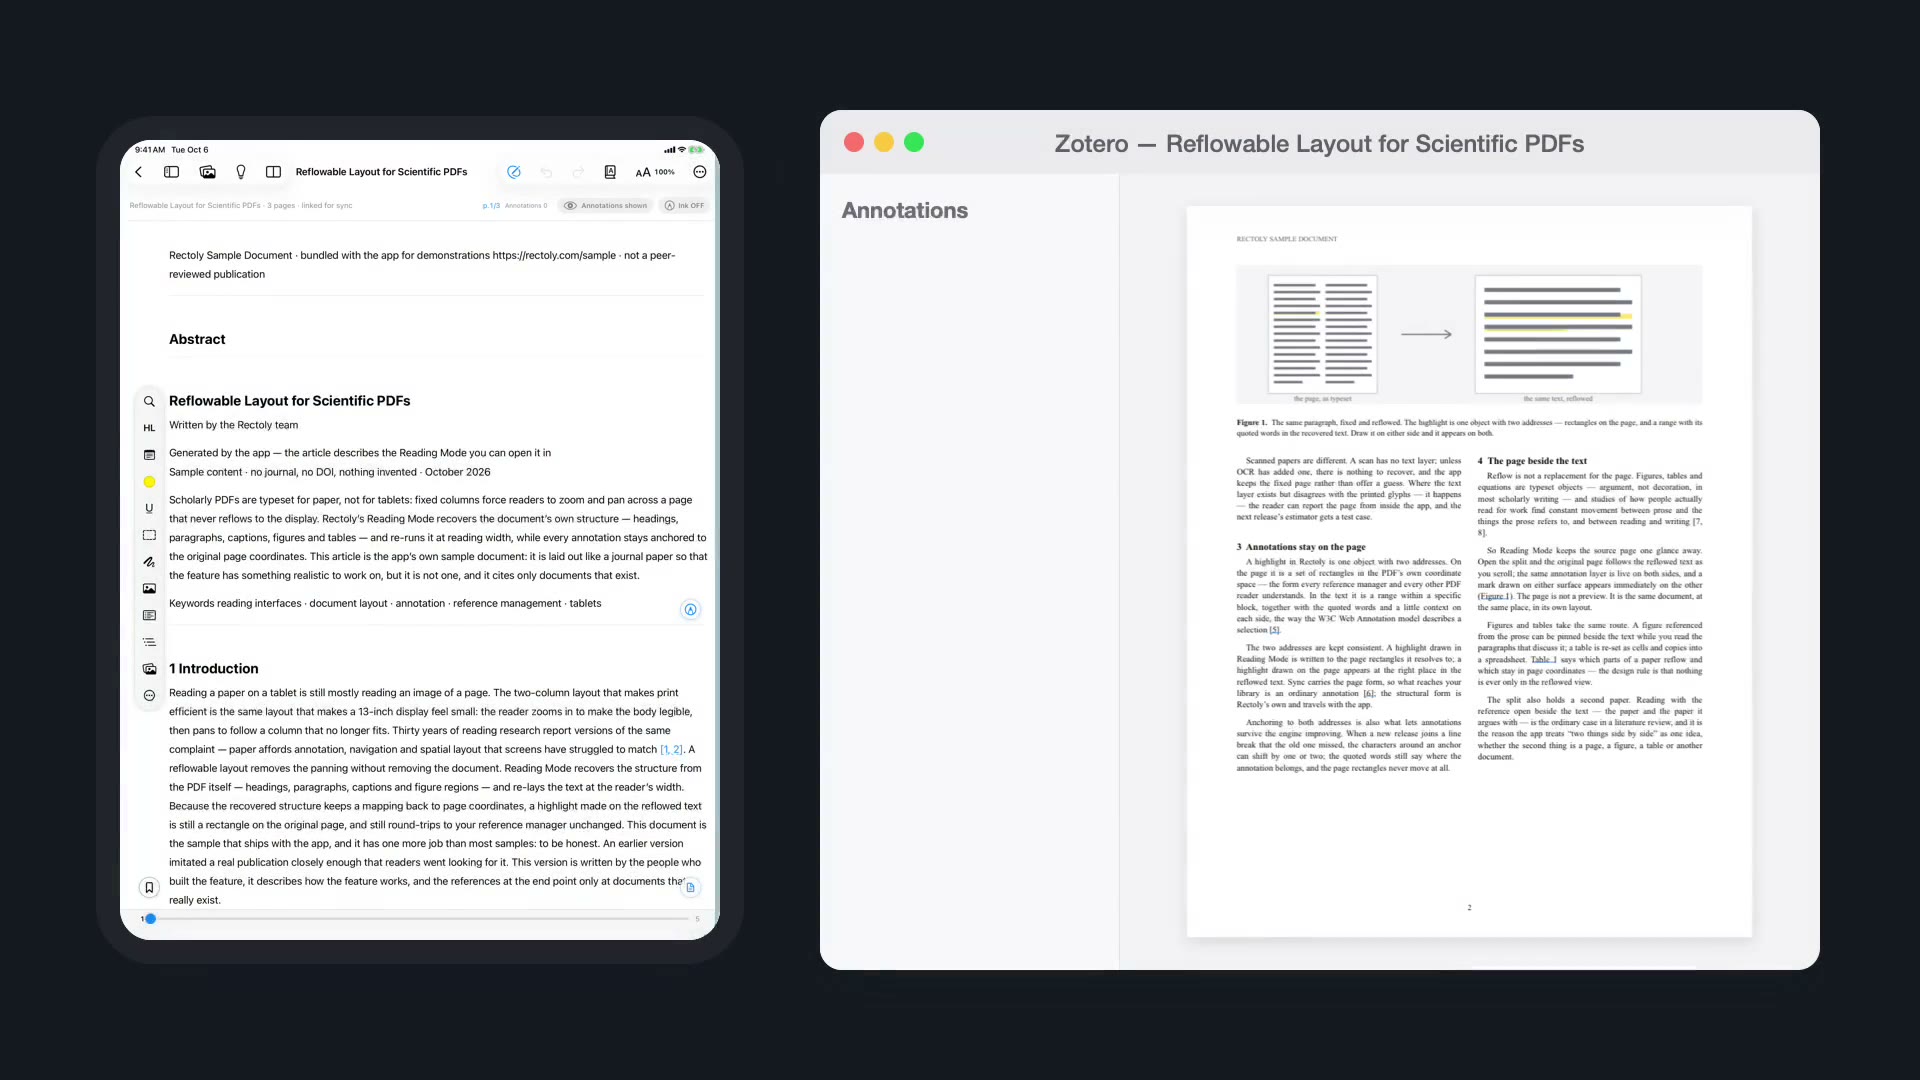The width and height of the screenshot is (1920, 1080).
Task: Tap the lightbulb icon in the top toolbar
Action: [x=241, y=172]
